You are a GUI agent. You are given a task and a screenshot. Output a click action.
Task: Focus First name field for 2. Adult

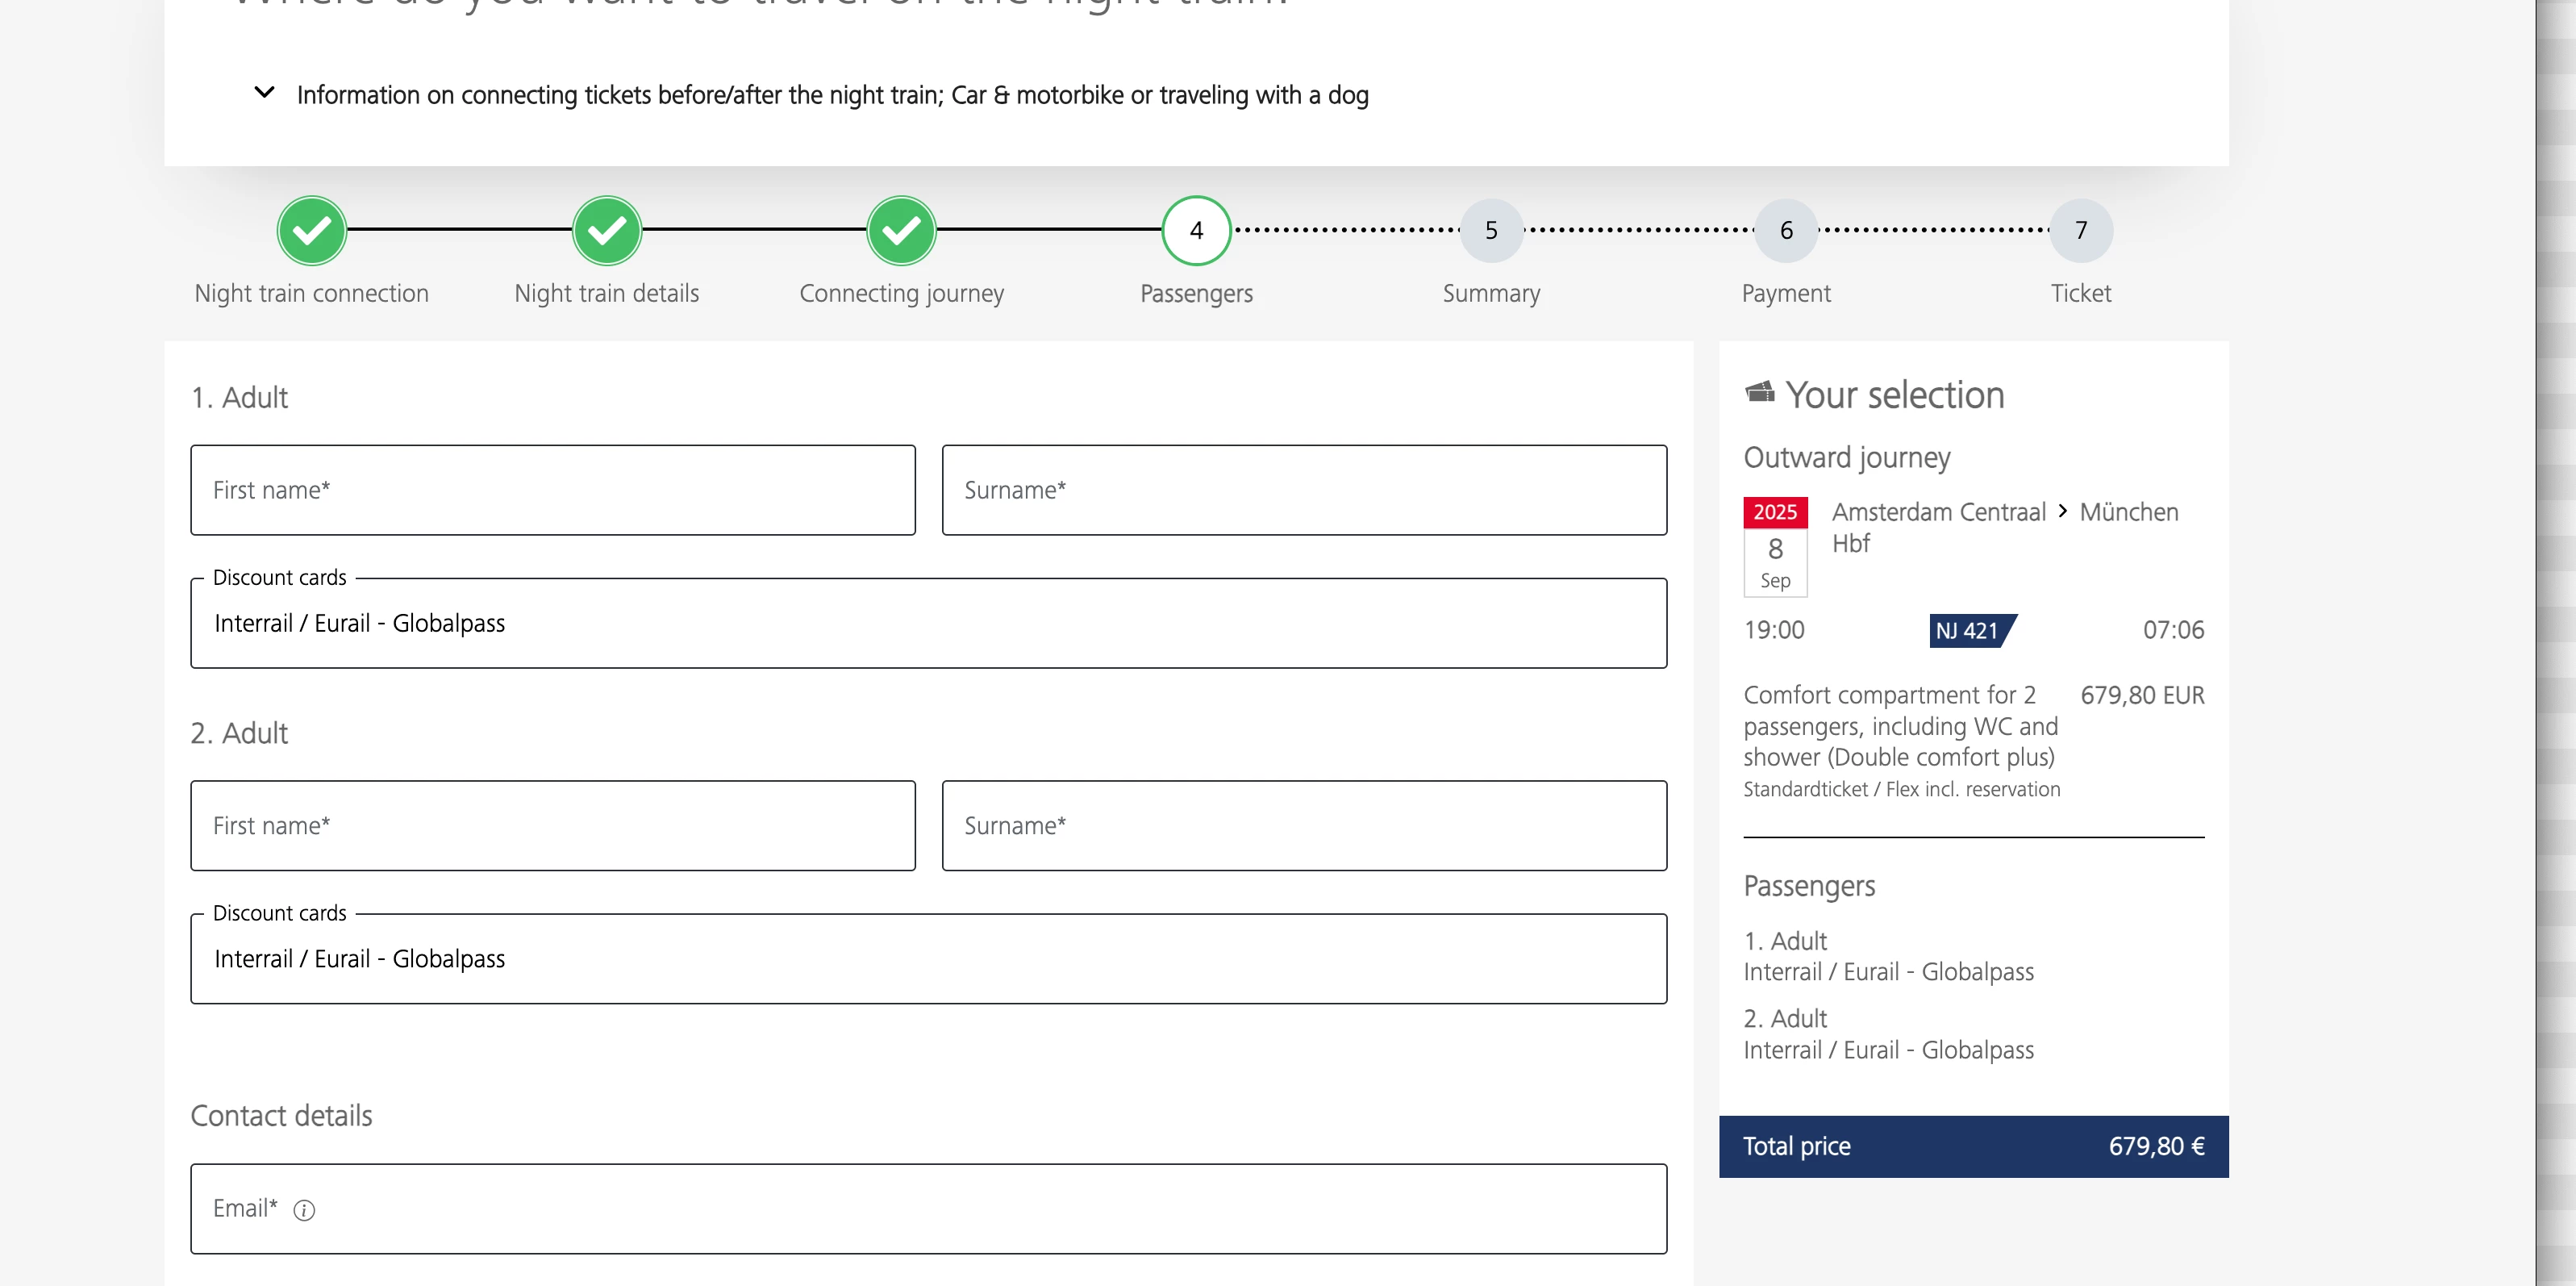coord(552,826)
